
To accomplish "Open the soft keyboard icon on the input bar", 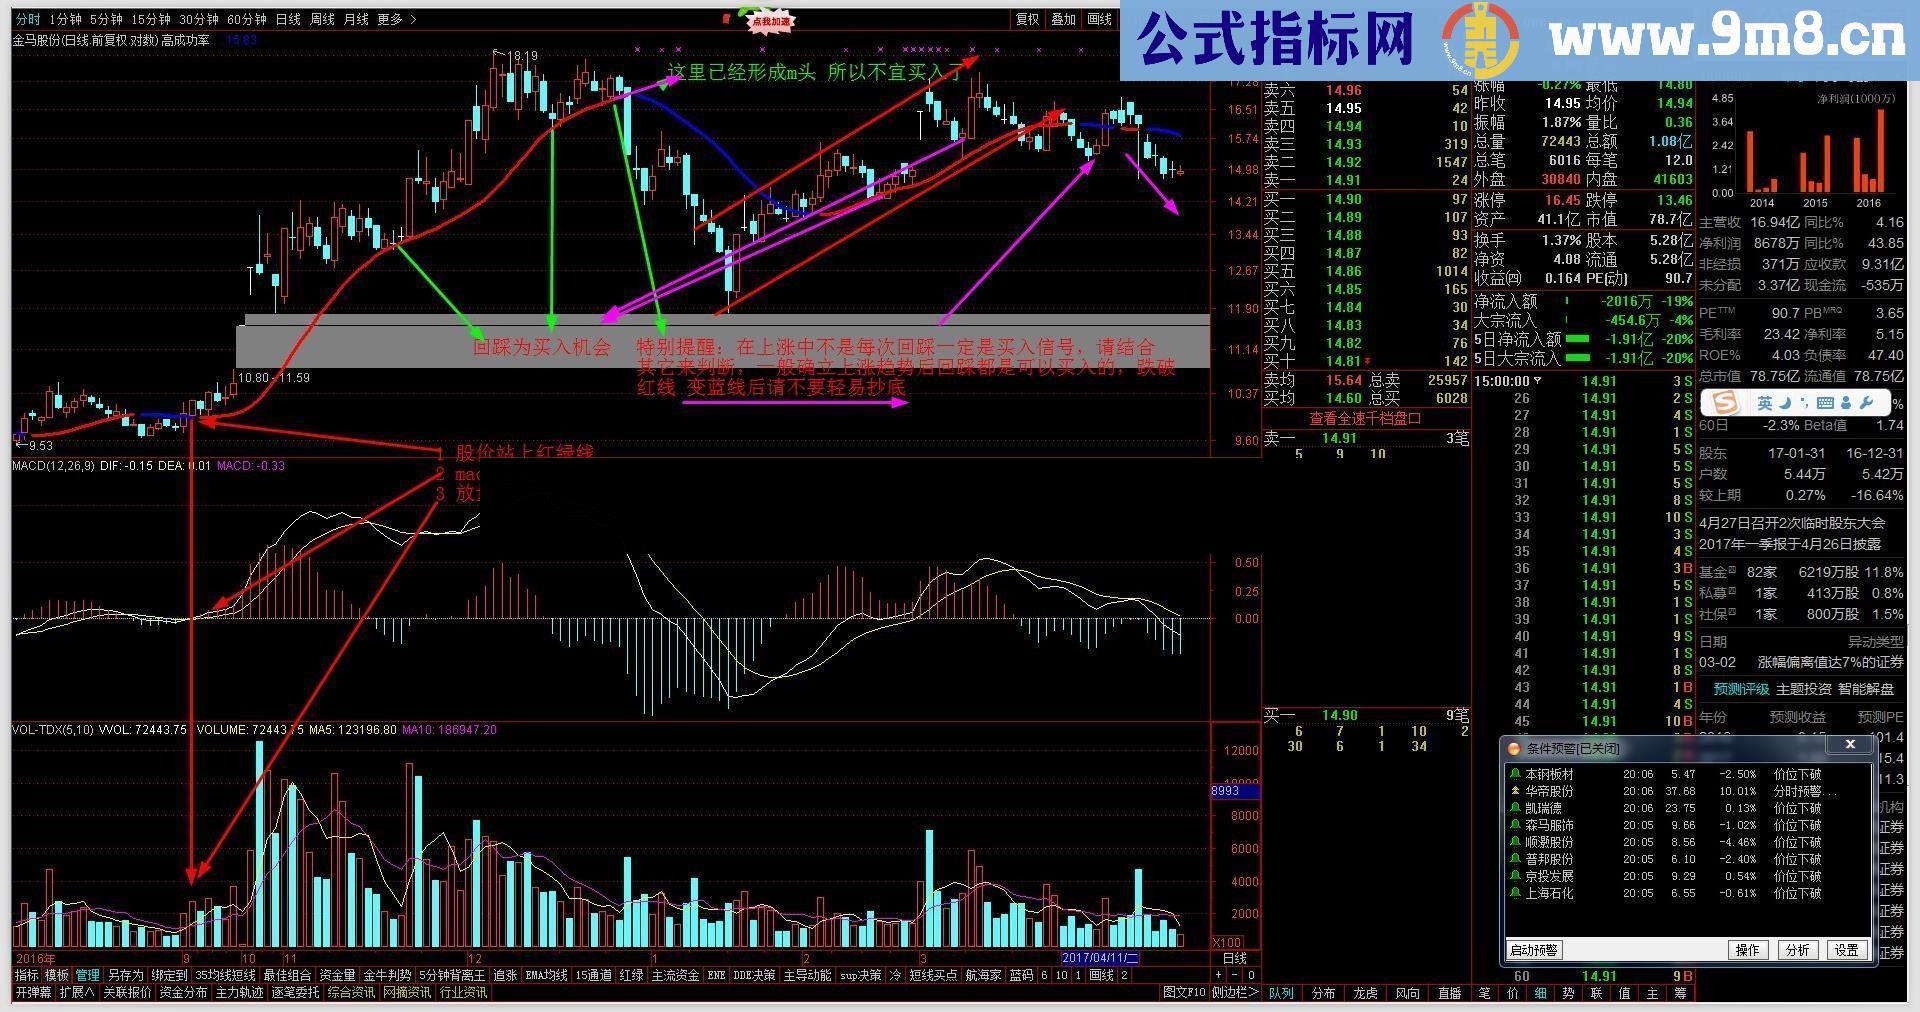I will pyautogui.click(x=1825, y=402).
